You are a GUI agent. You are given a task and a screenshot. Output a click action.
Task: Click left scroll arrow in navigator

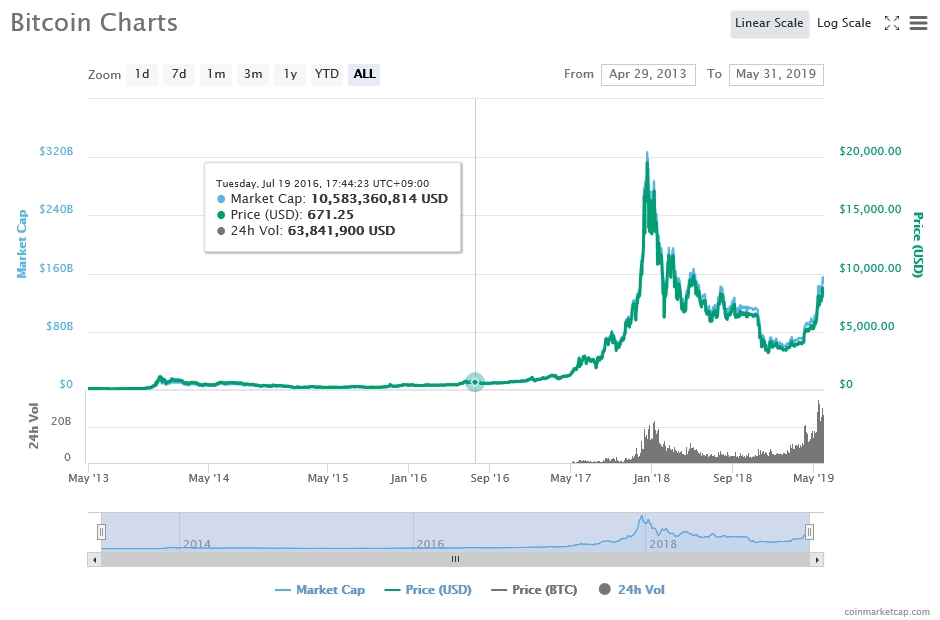point(95,560)
